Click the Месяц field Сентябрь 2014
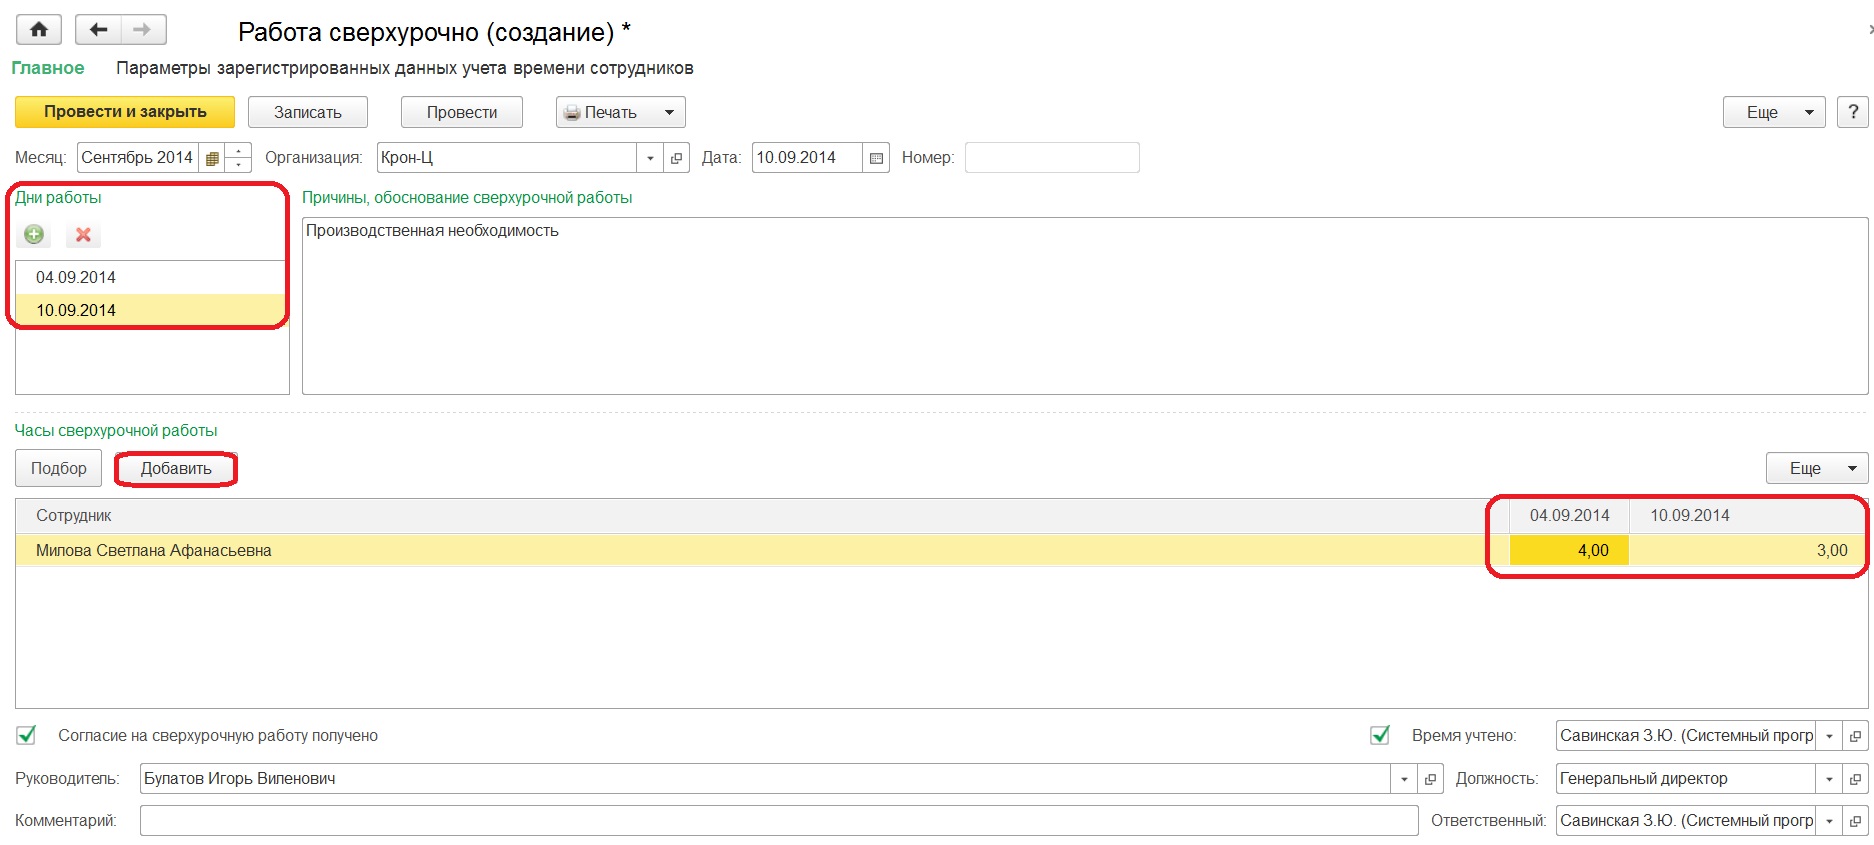1874x845 pixels. pyautogui.click(x=138, y=158)
